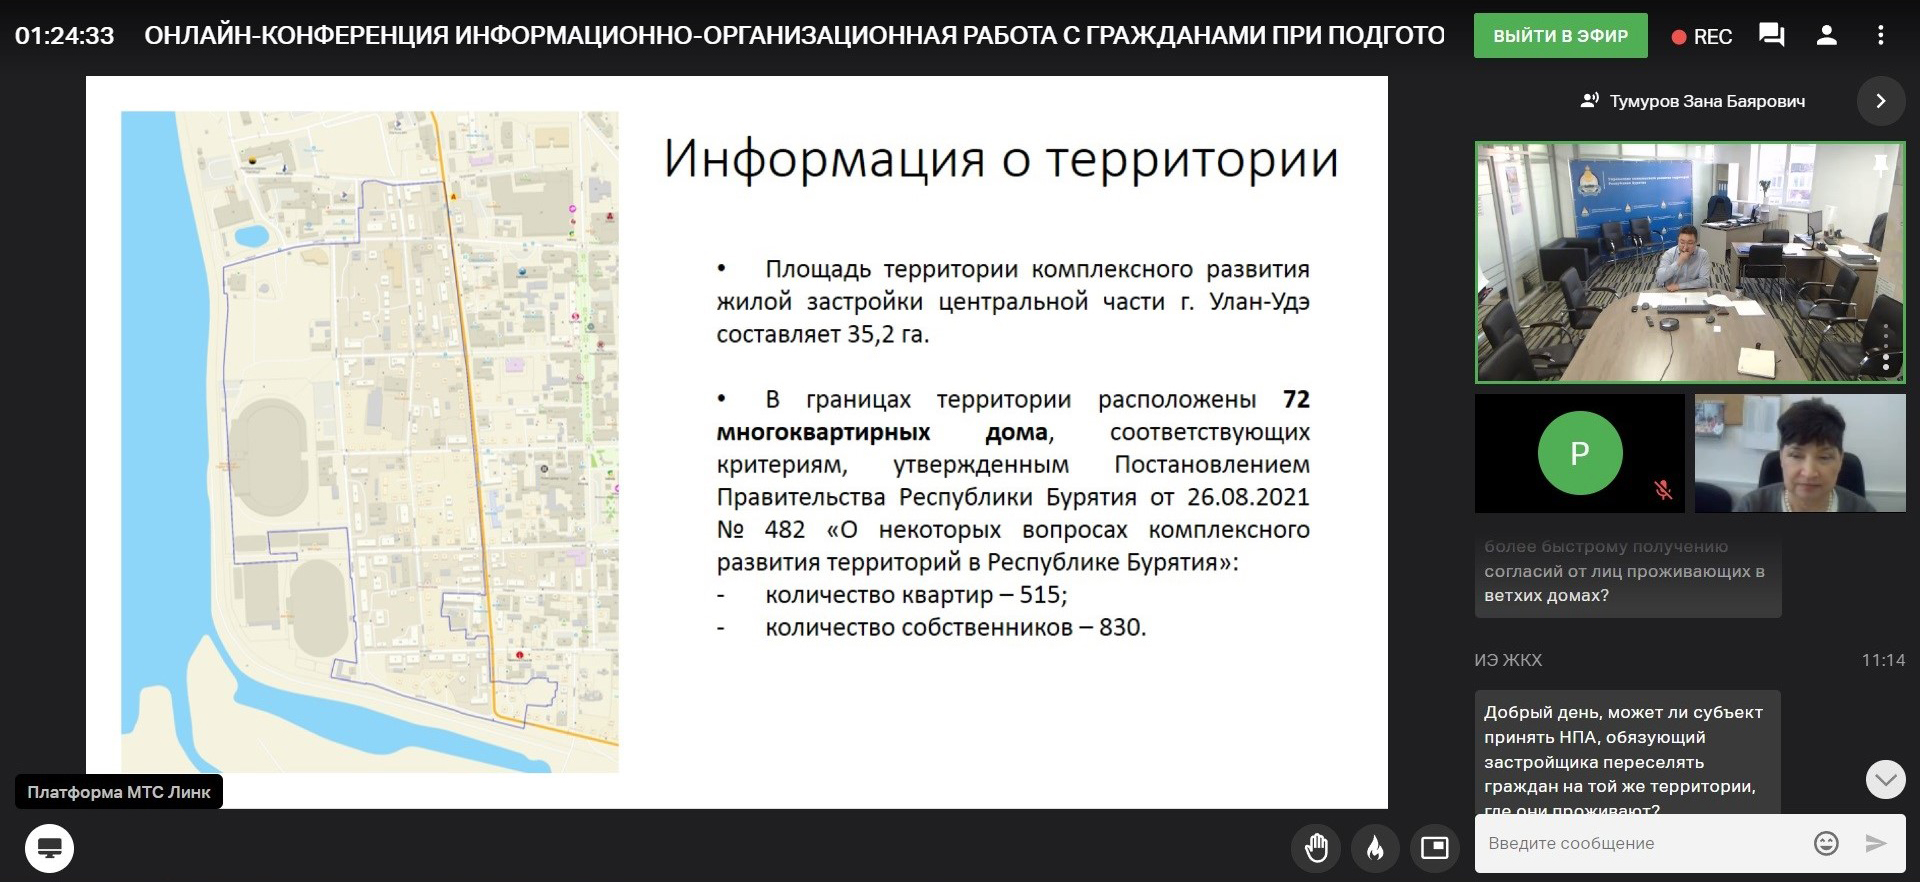The height and width of the screenshot is (882, 1920).
Task: Open the participants list icon
Action: tap(1827, 36)
